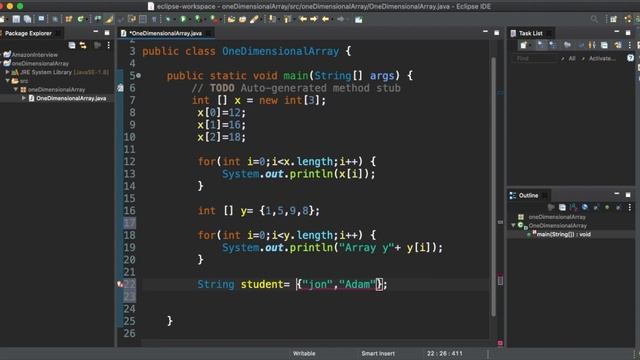Click the Save toolbar icon
Viewport: 640px width, 360px height.
(x=16, y=19)
